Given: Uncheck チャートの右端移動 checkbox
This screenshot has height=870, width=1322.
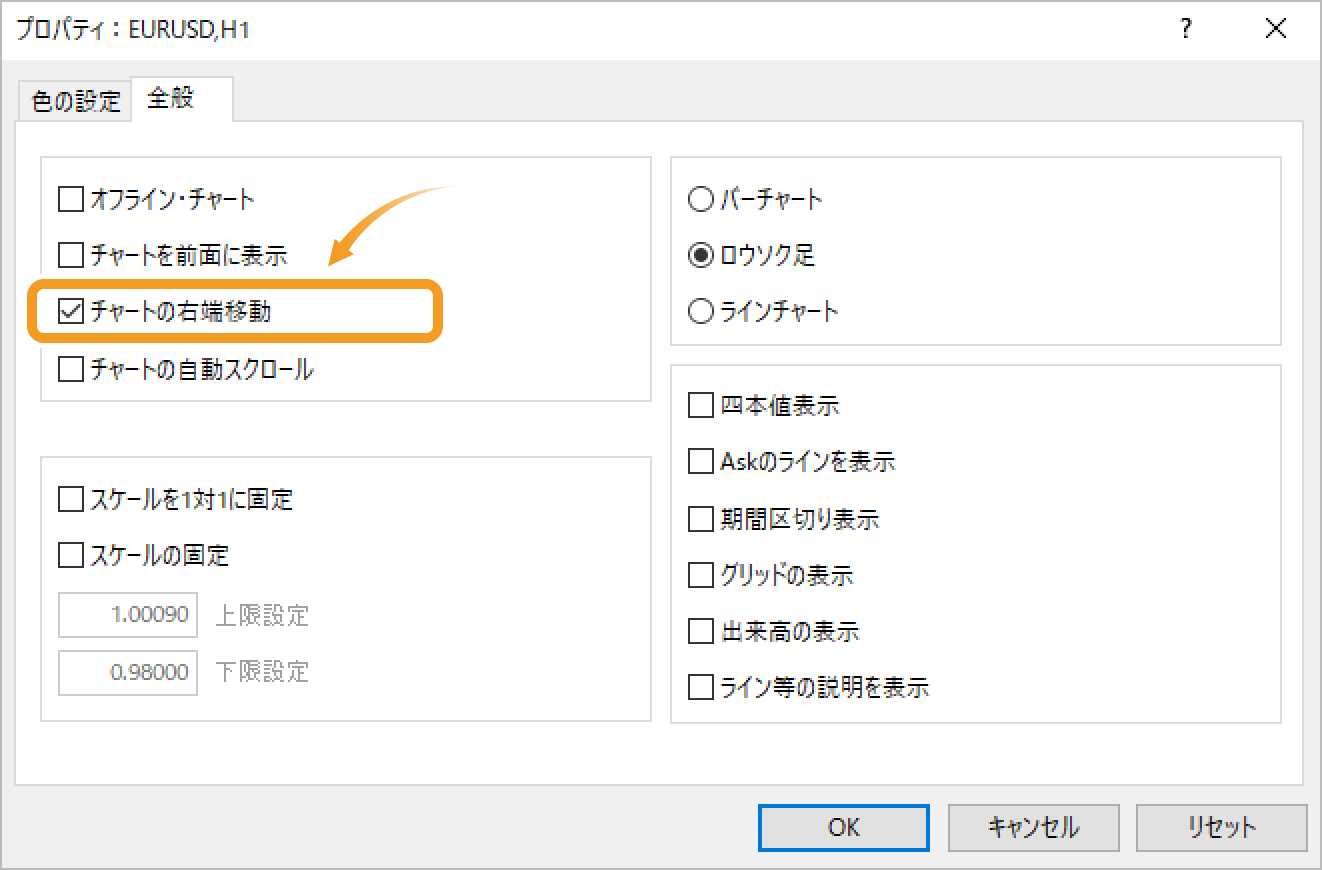Looking at the screenshot, I should pyautogui.click(x=71, y=312).
